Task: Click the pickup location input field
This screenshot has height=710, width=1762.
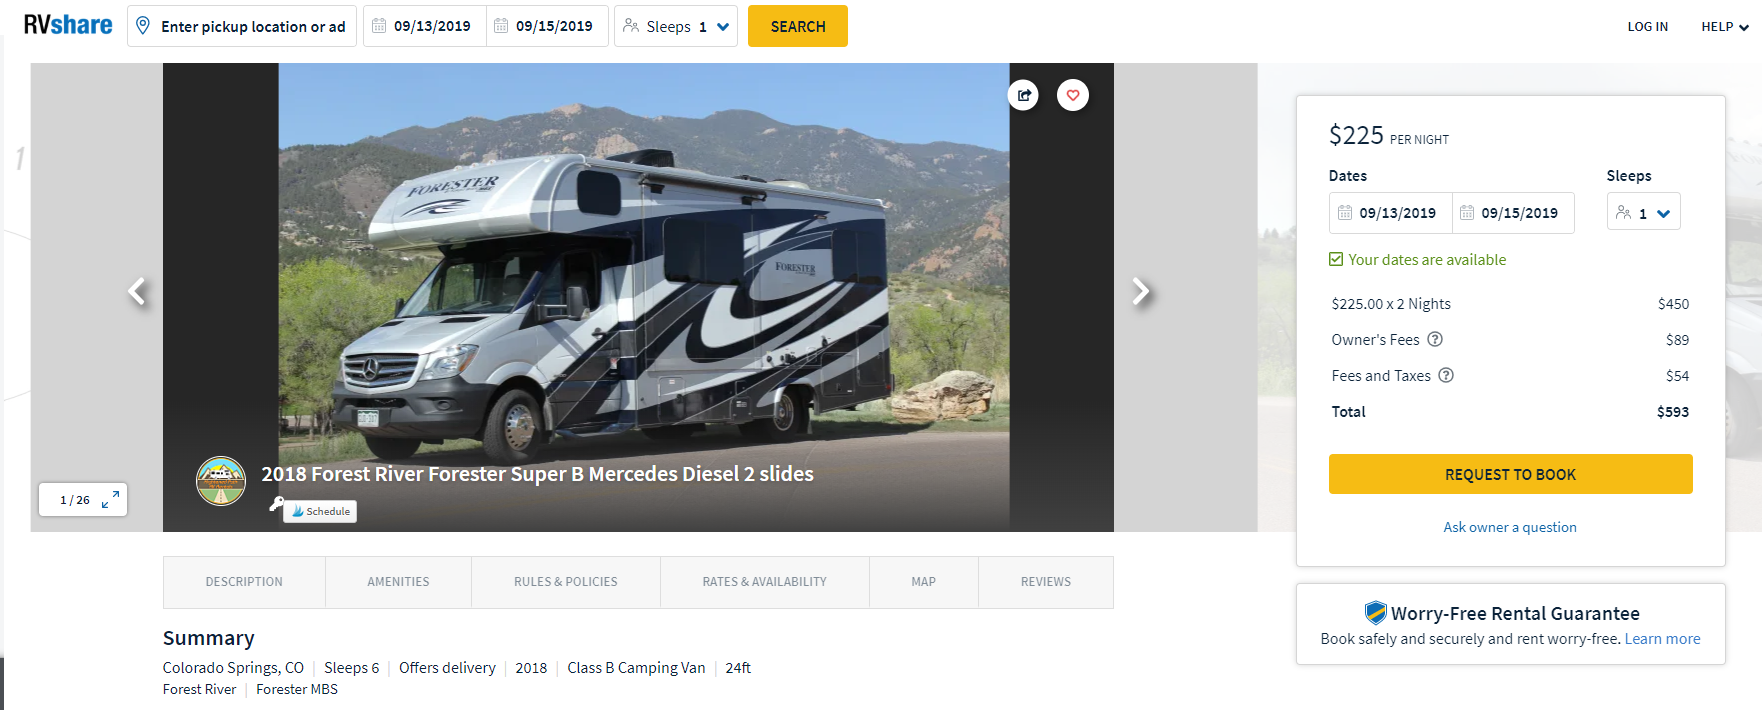Action: click(x=242, y=26)
